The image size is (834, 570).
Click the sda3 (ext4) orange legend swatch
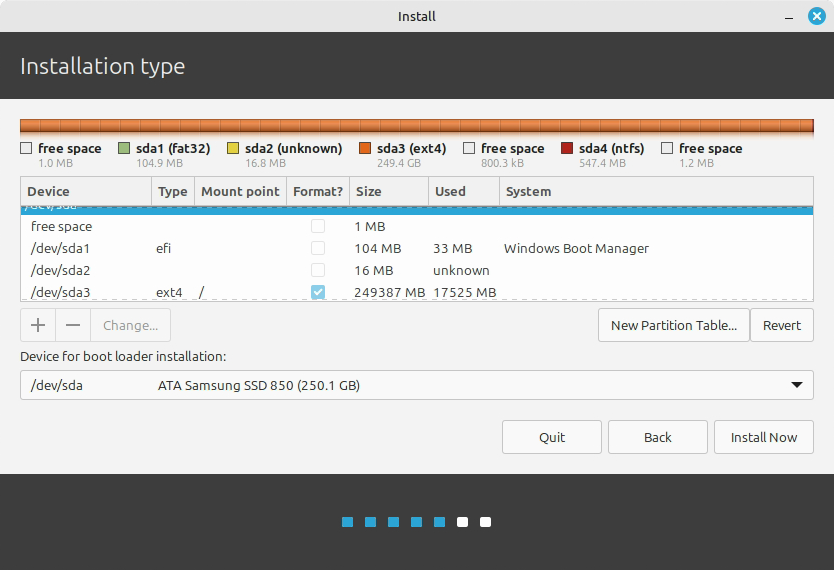tap(365, 149)
